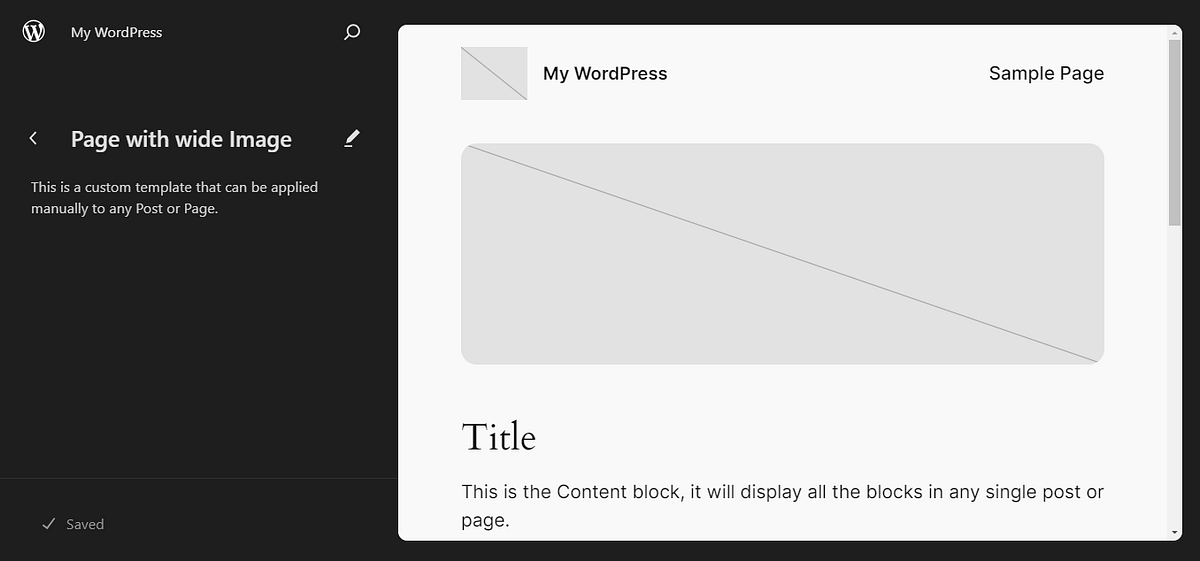The image size is (1200, 561).
Task: Go back using the left chevron
Action: tap(34, 139)
